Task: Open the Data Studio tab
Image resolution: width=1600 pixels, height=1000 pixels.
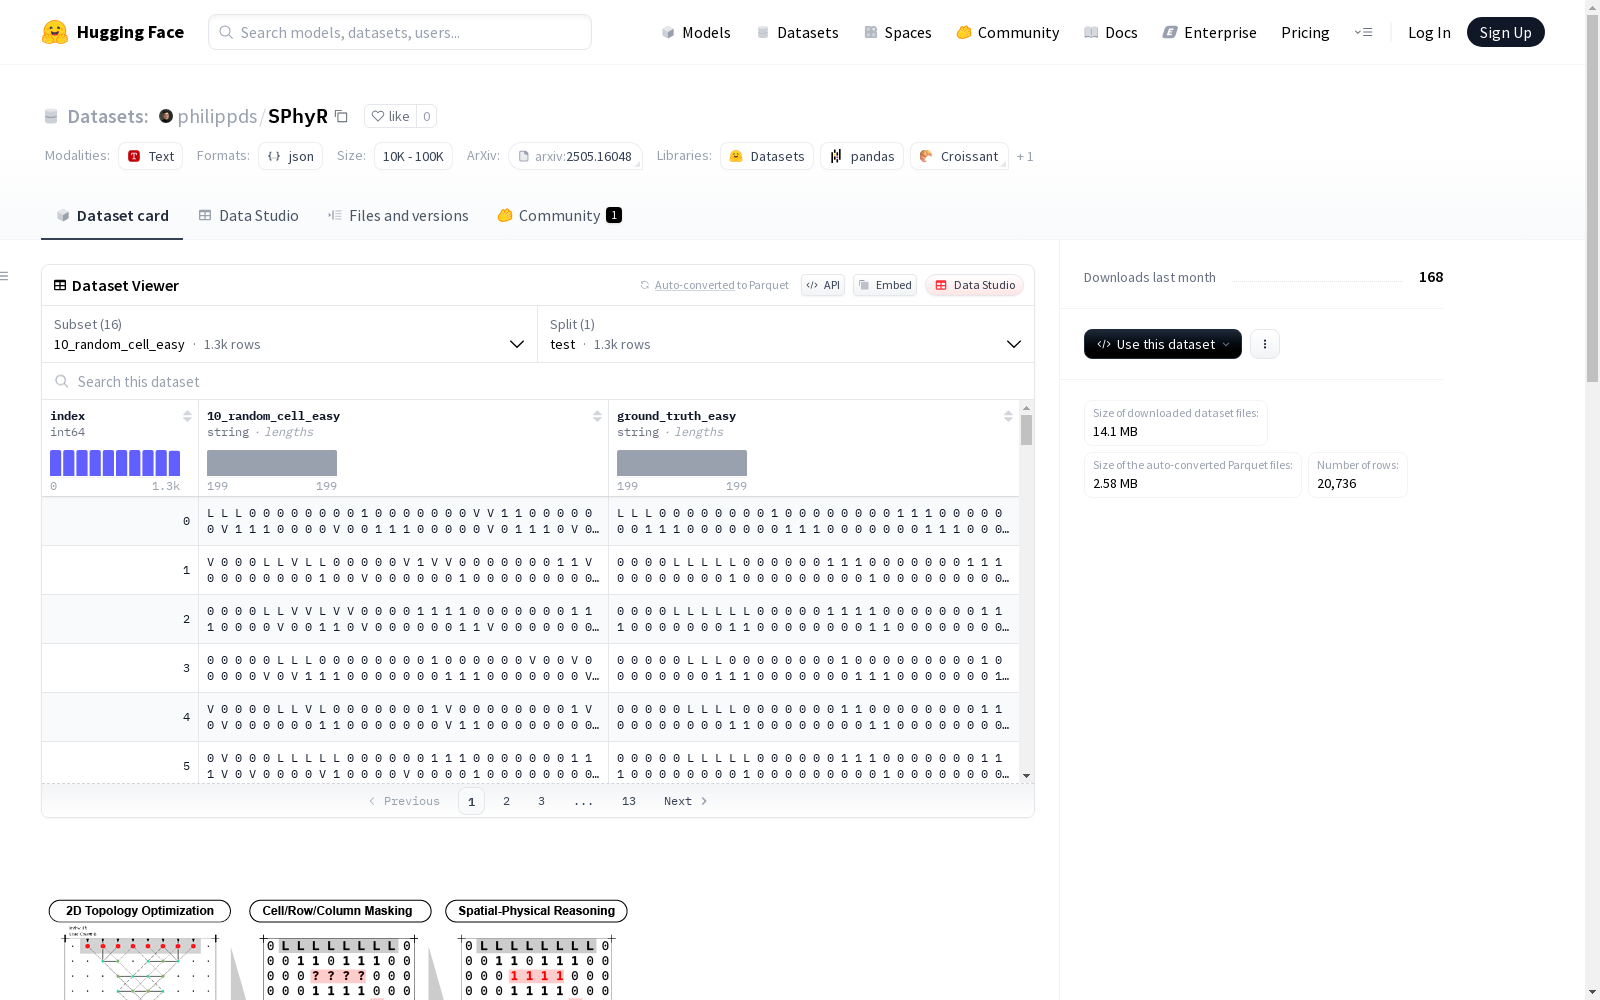Action: (248, 216)
